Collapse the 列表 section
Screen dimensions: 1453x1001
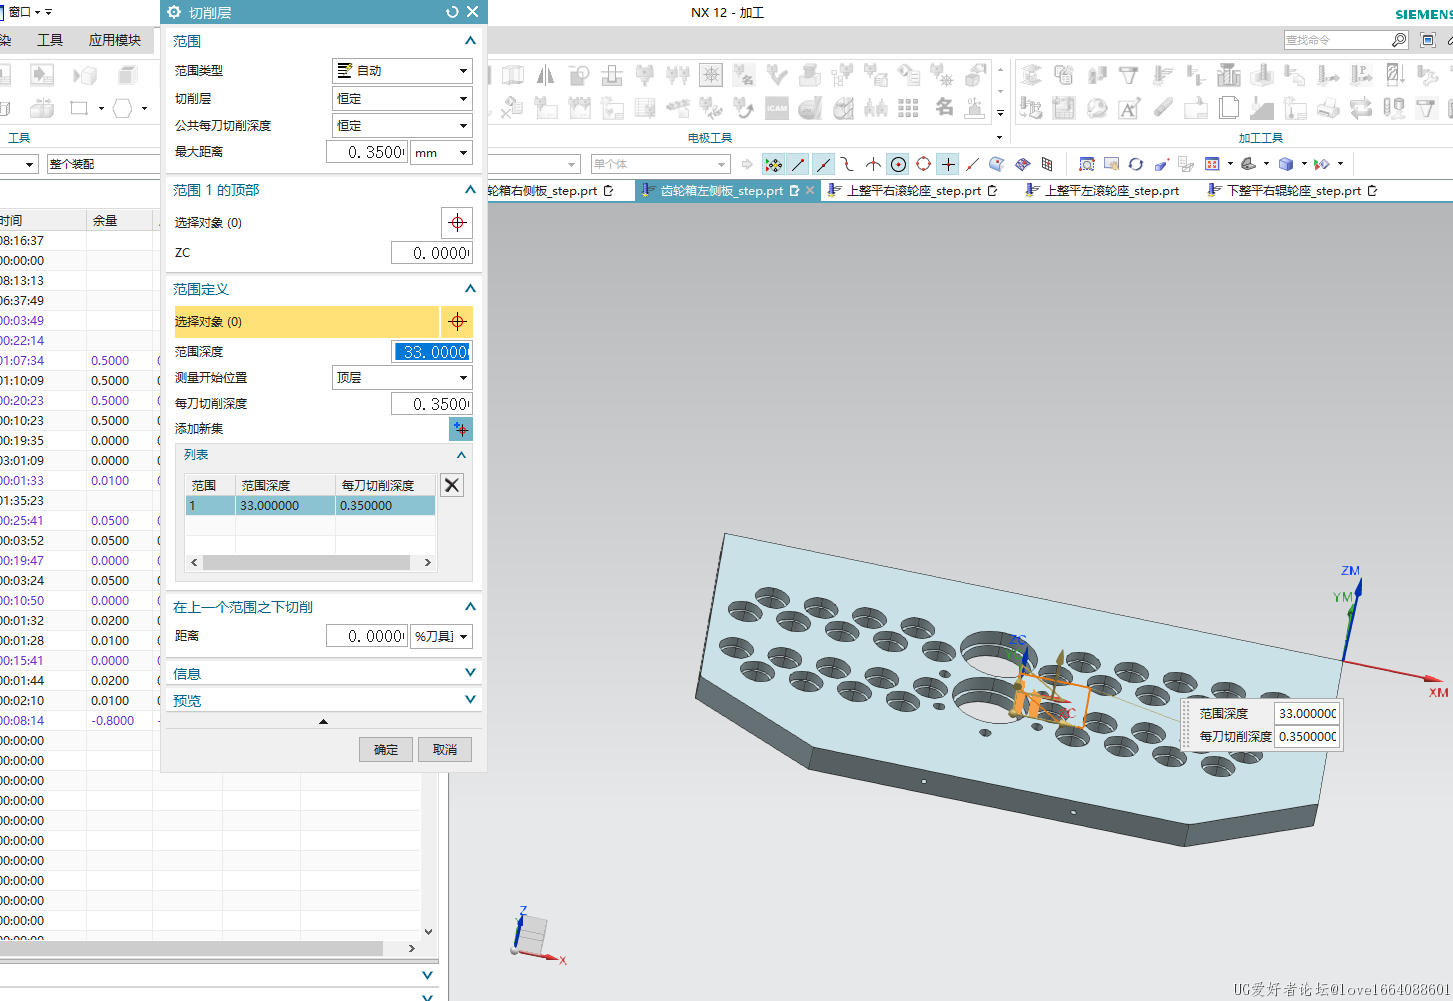[x=461, y=455]
